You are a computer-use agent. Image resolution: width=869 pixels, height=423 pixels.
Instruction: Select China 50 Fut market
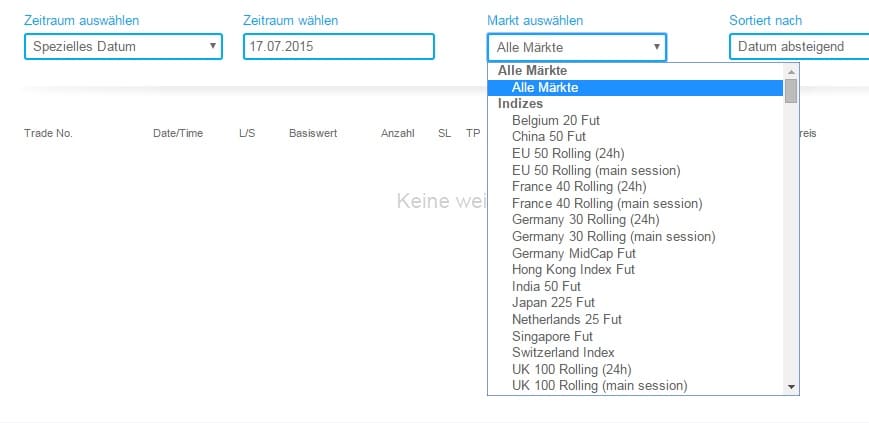tap(548, 136)
